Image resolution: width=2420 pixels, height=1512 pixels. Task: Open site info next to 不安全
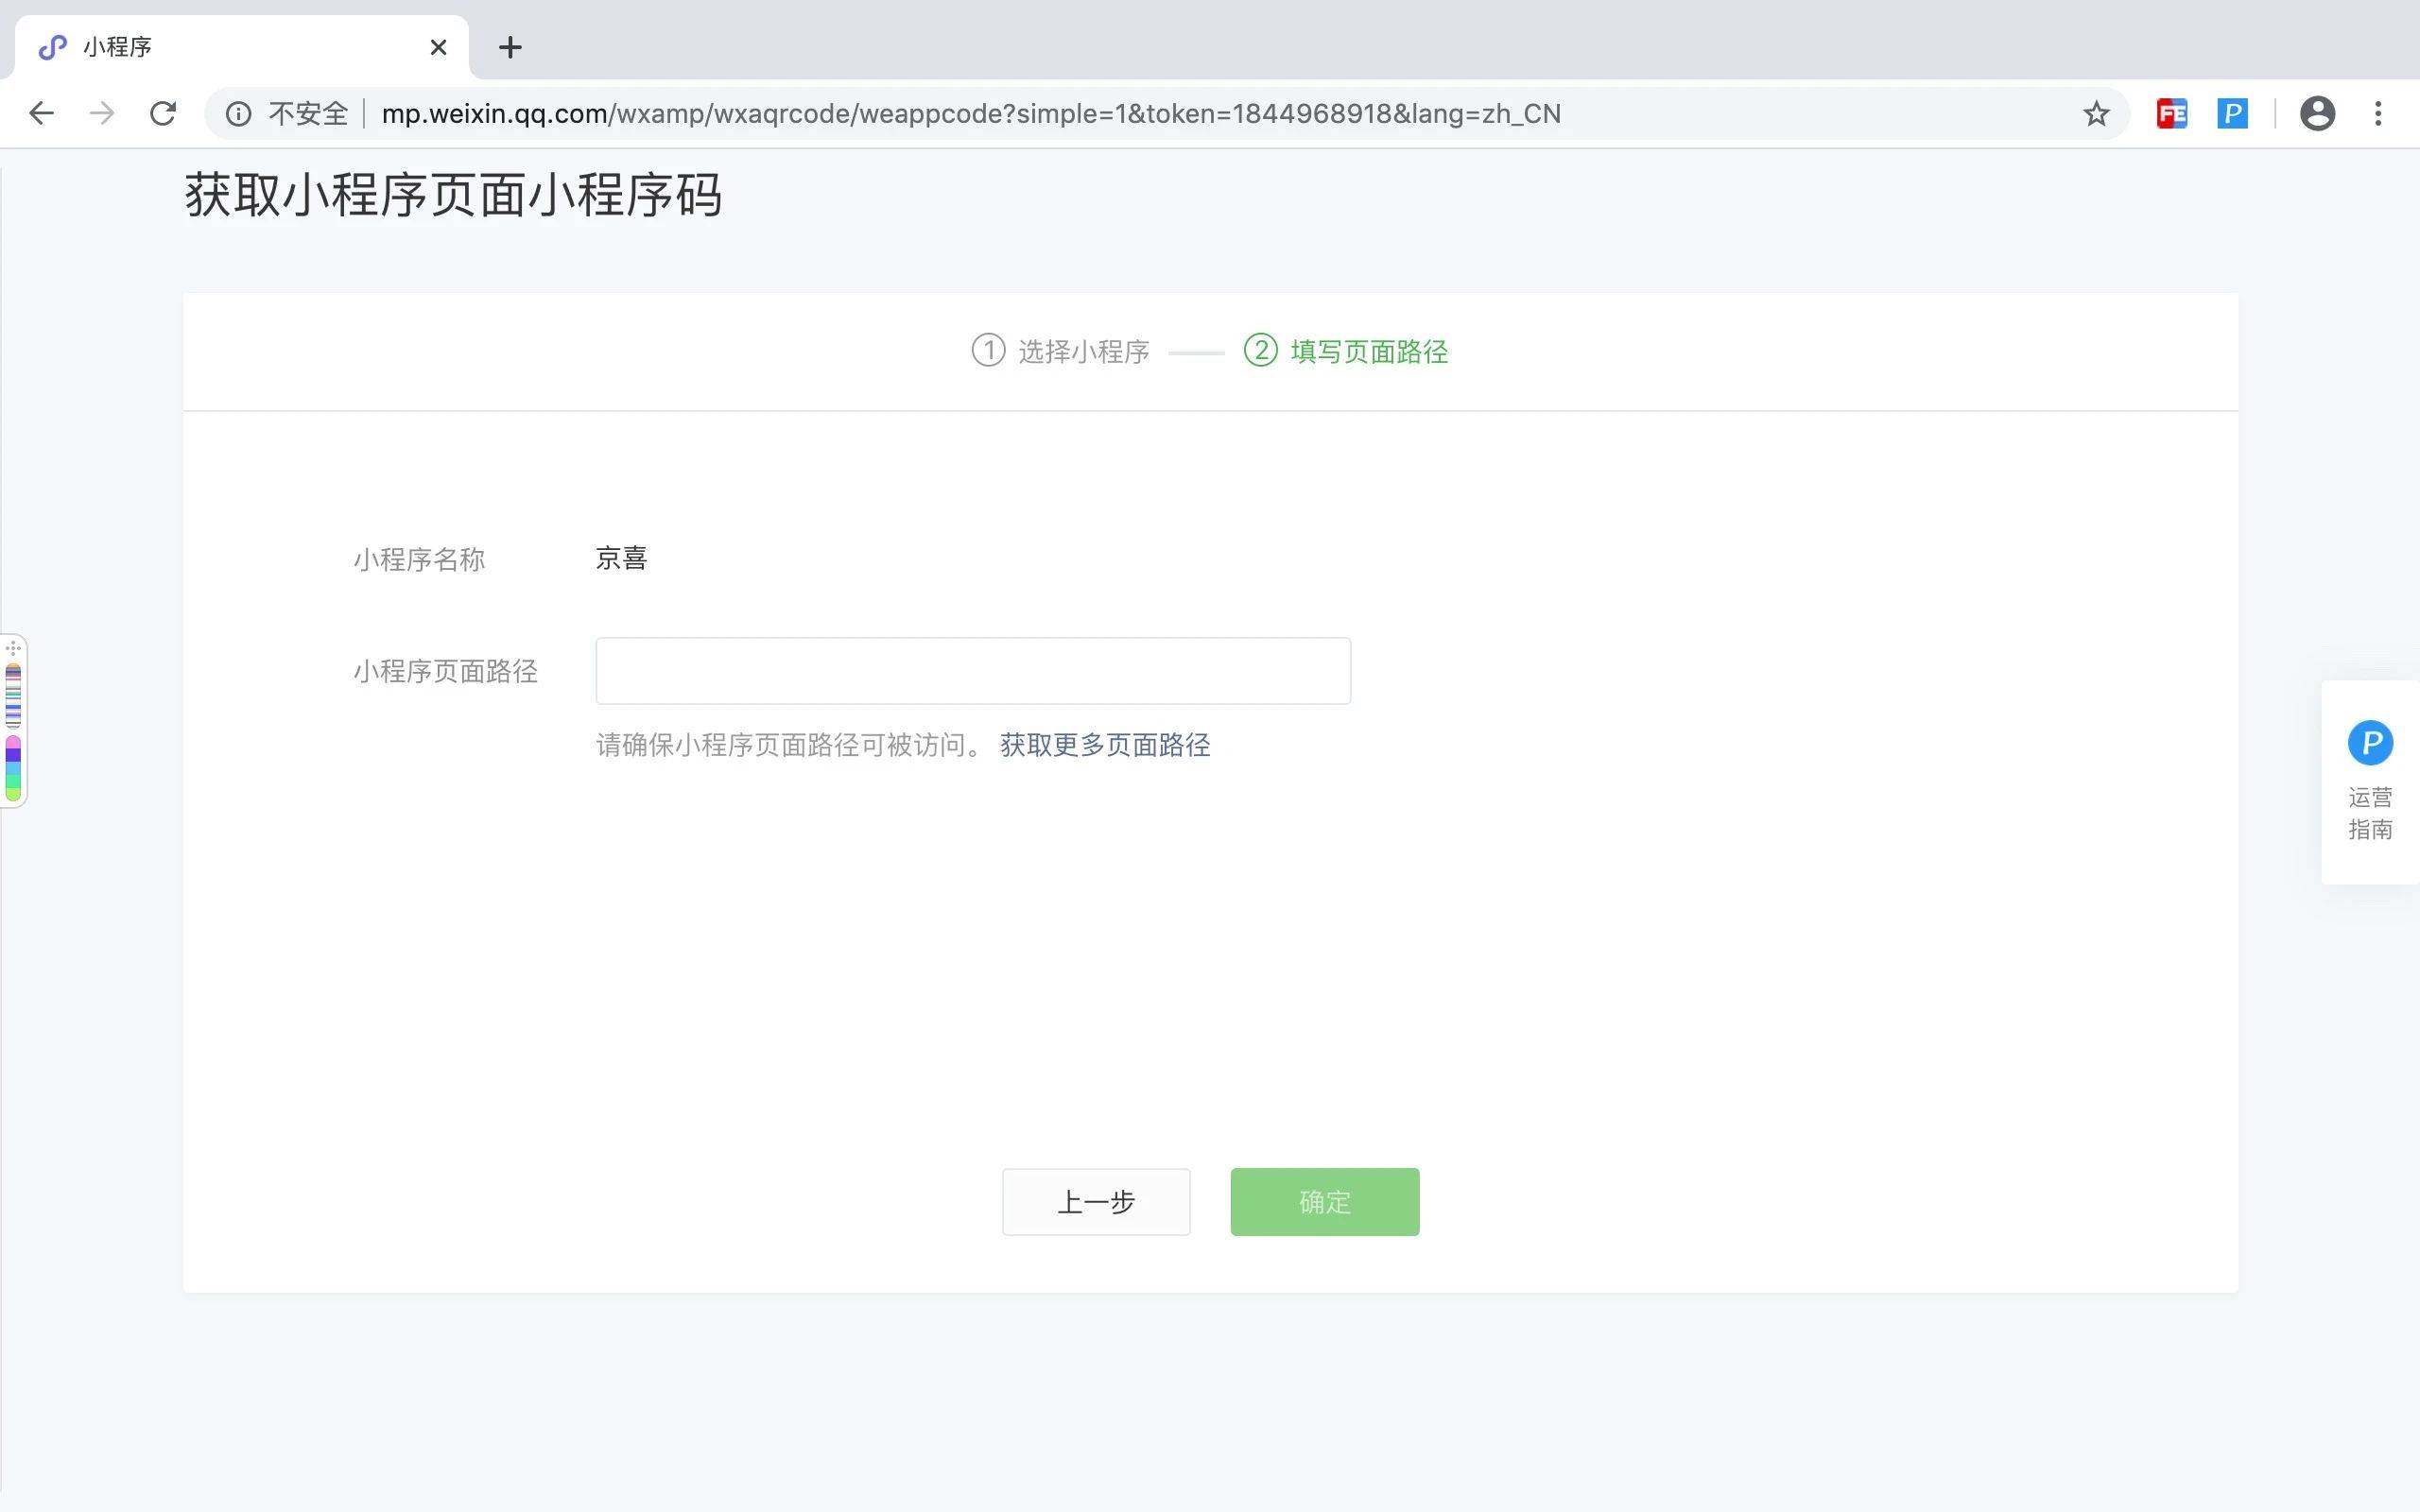[238, 114]
